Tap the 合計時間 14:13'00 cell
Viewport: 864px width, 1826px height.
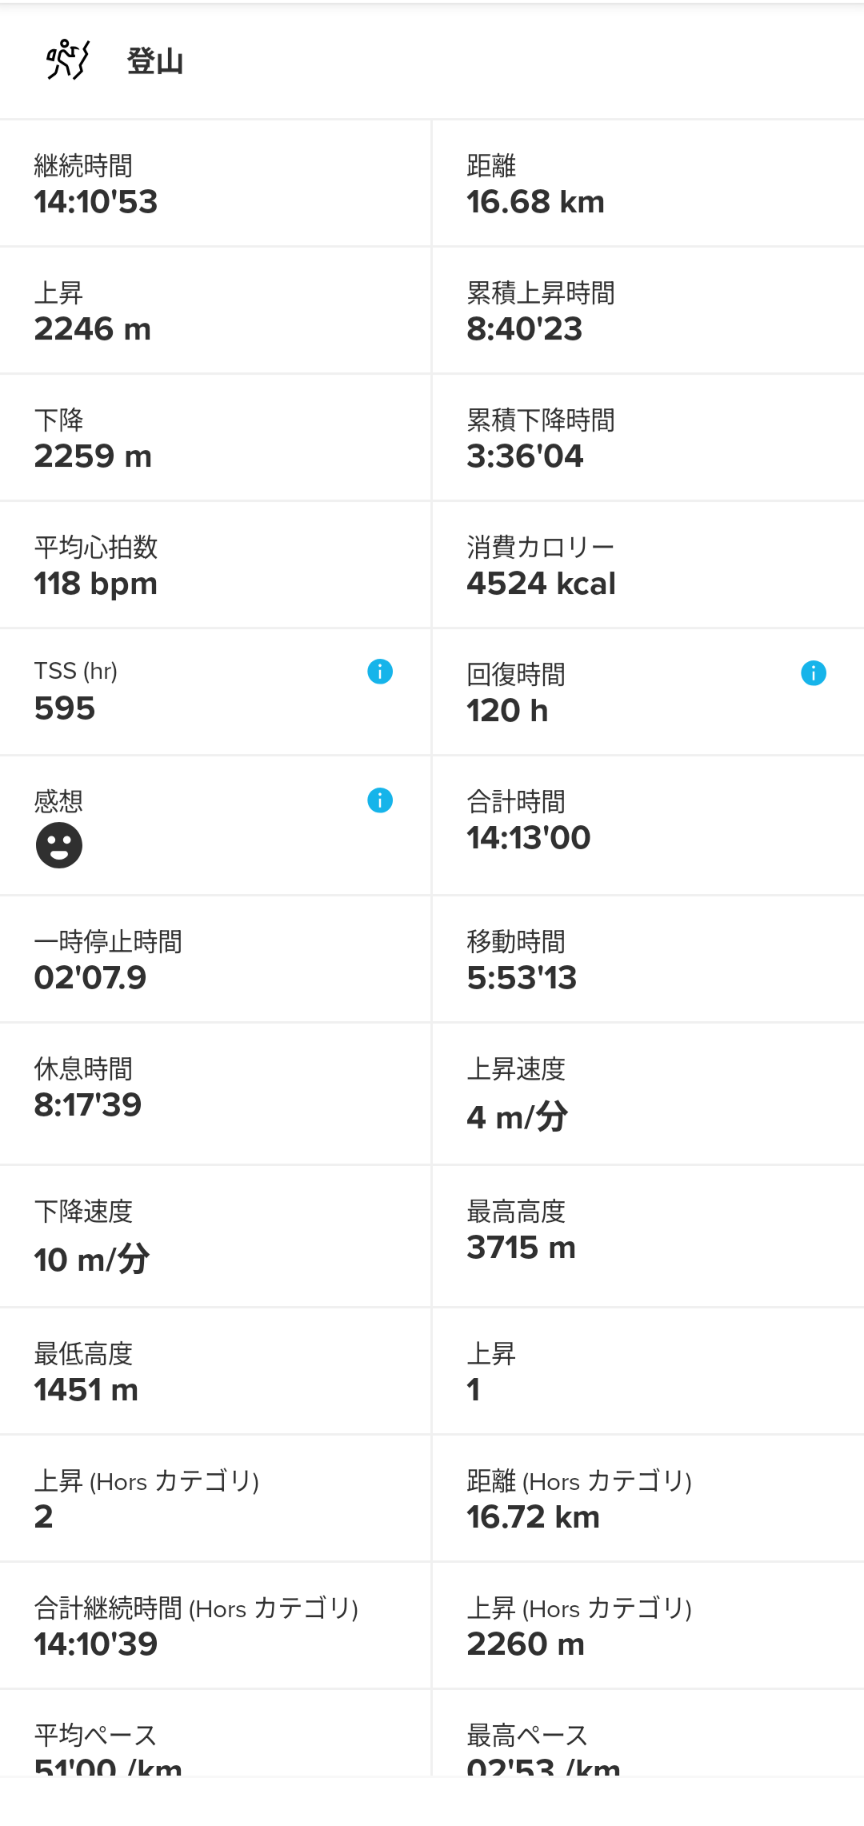click(x=648, y=825)
